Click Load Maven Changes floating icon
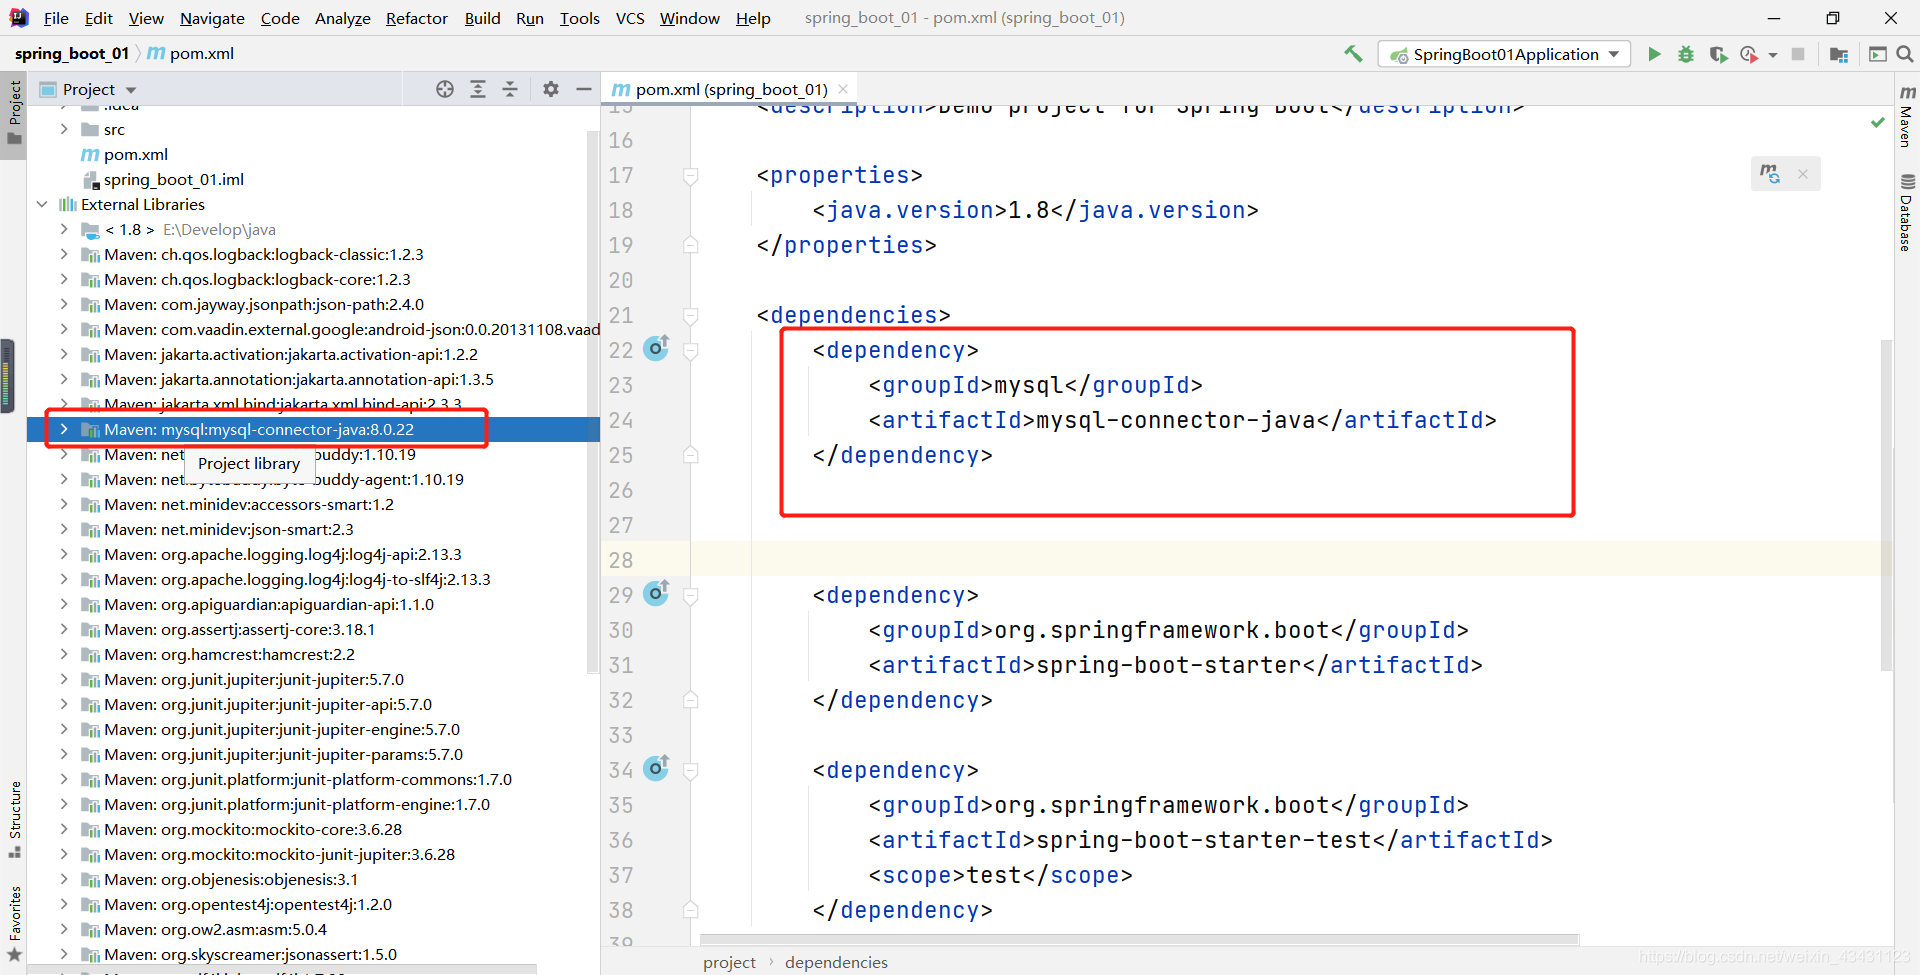Viewport: 1920px width, 975px height. pos(1770,174)
